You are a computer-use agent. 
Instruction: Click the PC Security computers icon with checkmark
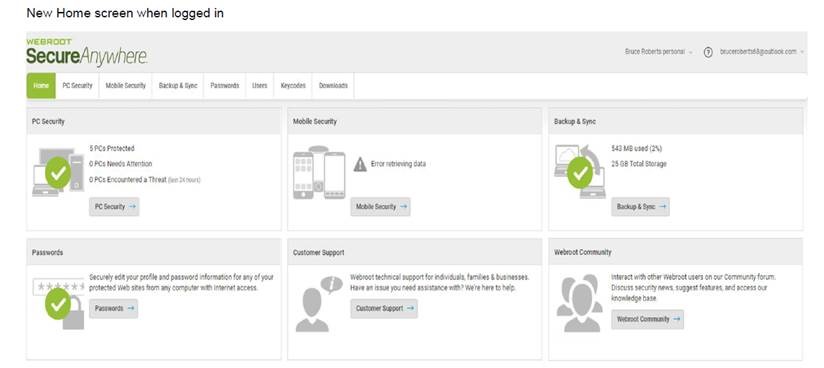pos(58,172)
